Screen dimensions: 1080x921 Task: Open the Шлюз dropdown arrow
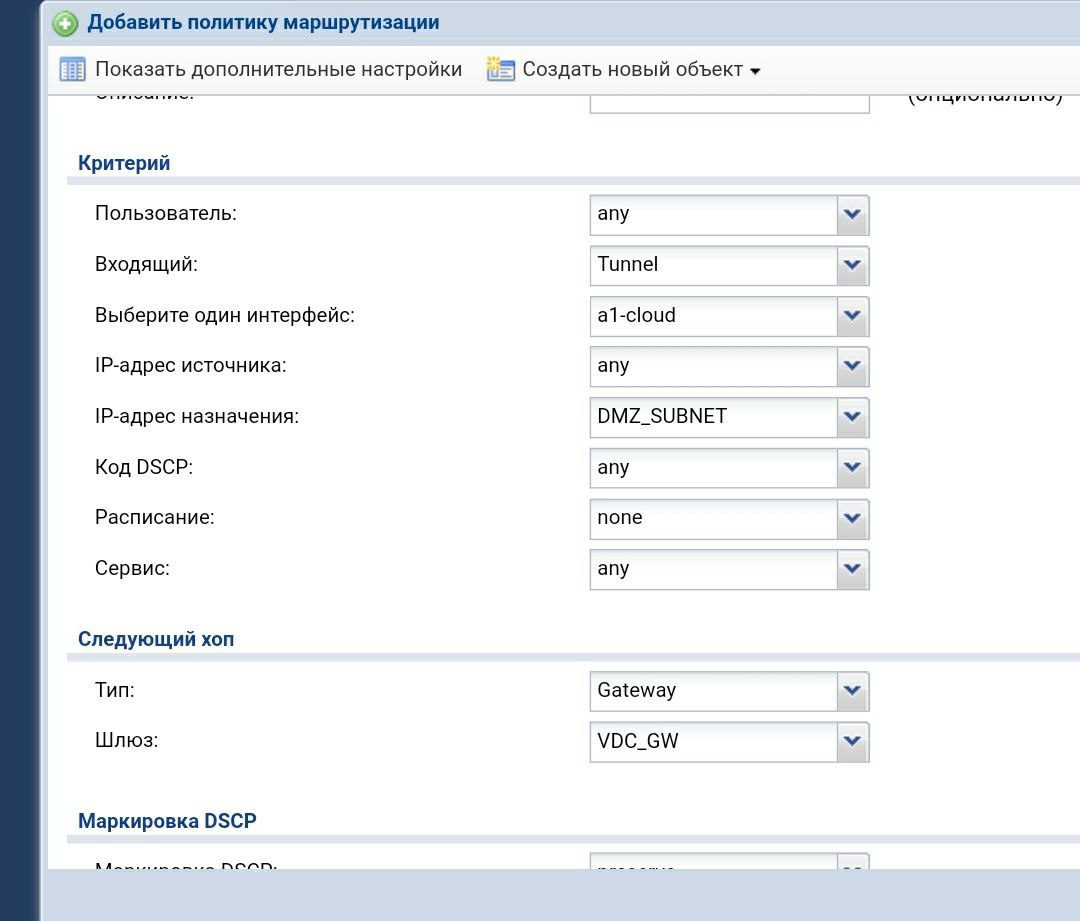853,741
